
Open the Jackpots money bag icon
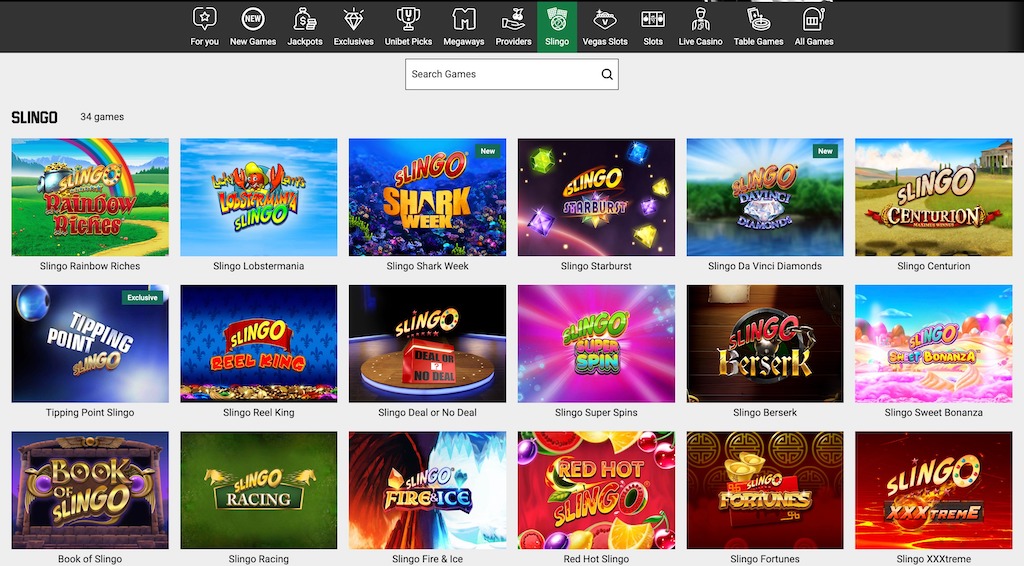pos(304,19)
